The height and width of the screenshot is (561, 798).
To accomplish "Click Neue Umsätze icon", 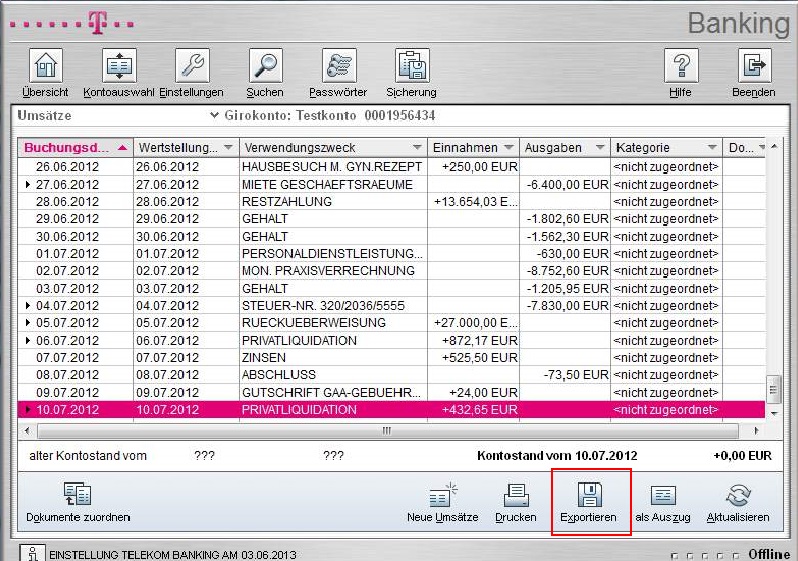I will 443,495.
